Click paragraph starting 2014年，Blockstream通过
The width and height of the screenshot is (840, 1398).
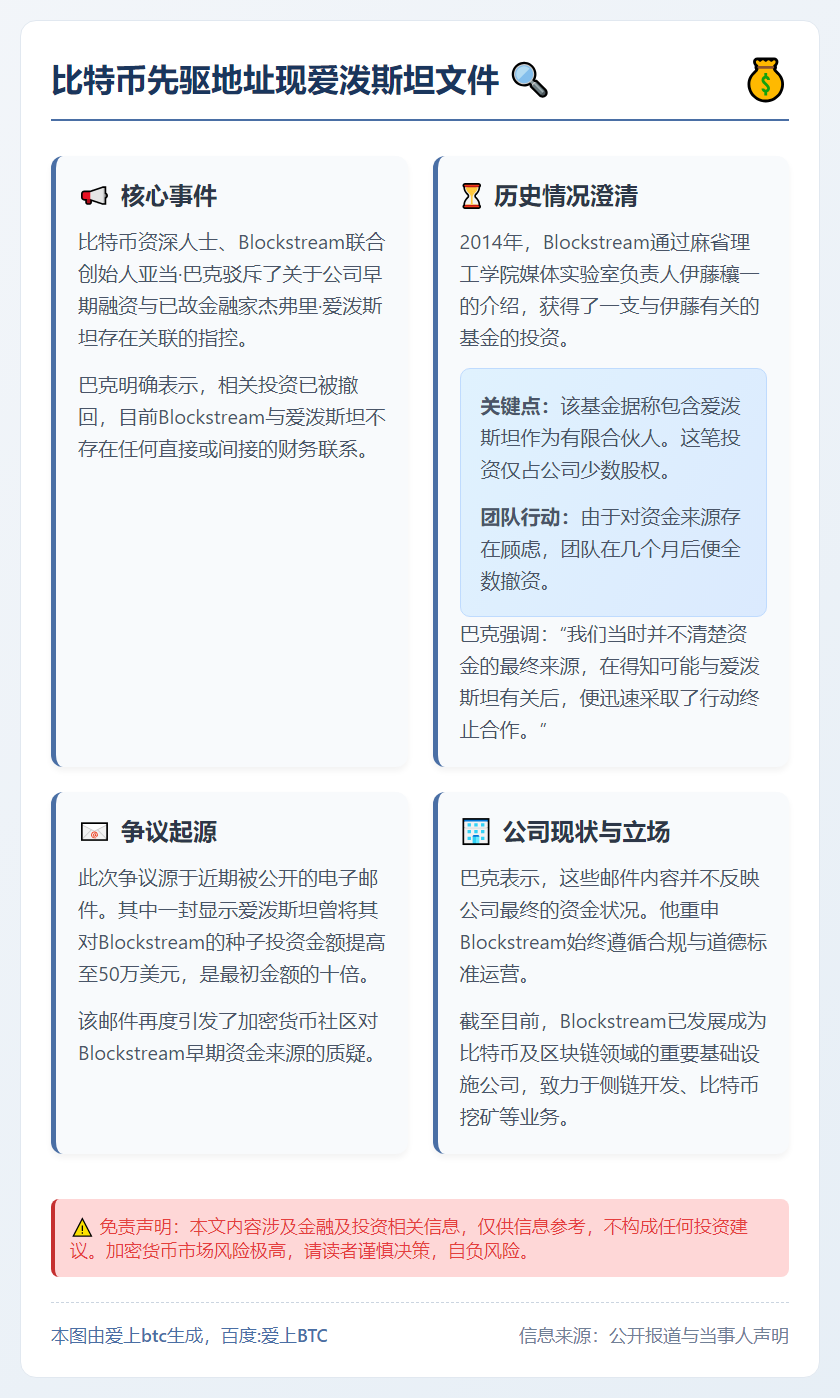(613, 291)
